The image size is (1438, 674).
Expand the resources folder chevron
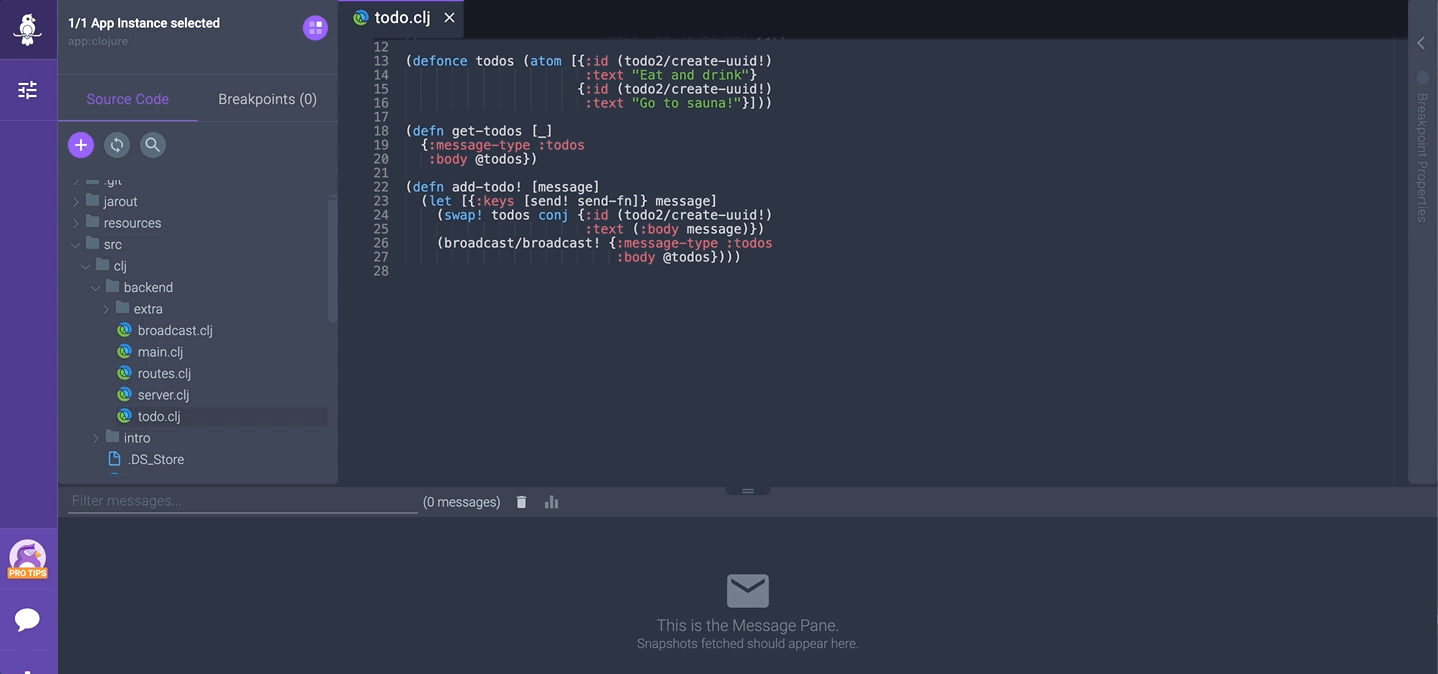[x=76, y=223]
